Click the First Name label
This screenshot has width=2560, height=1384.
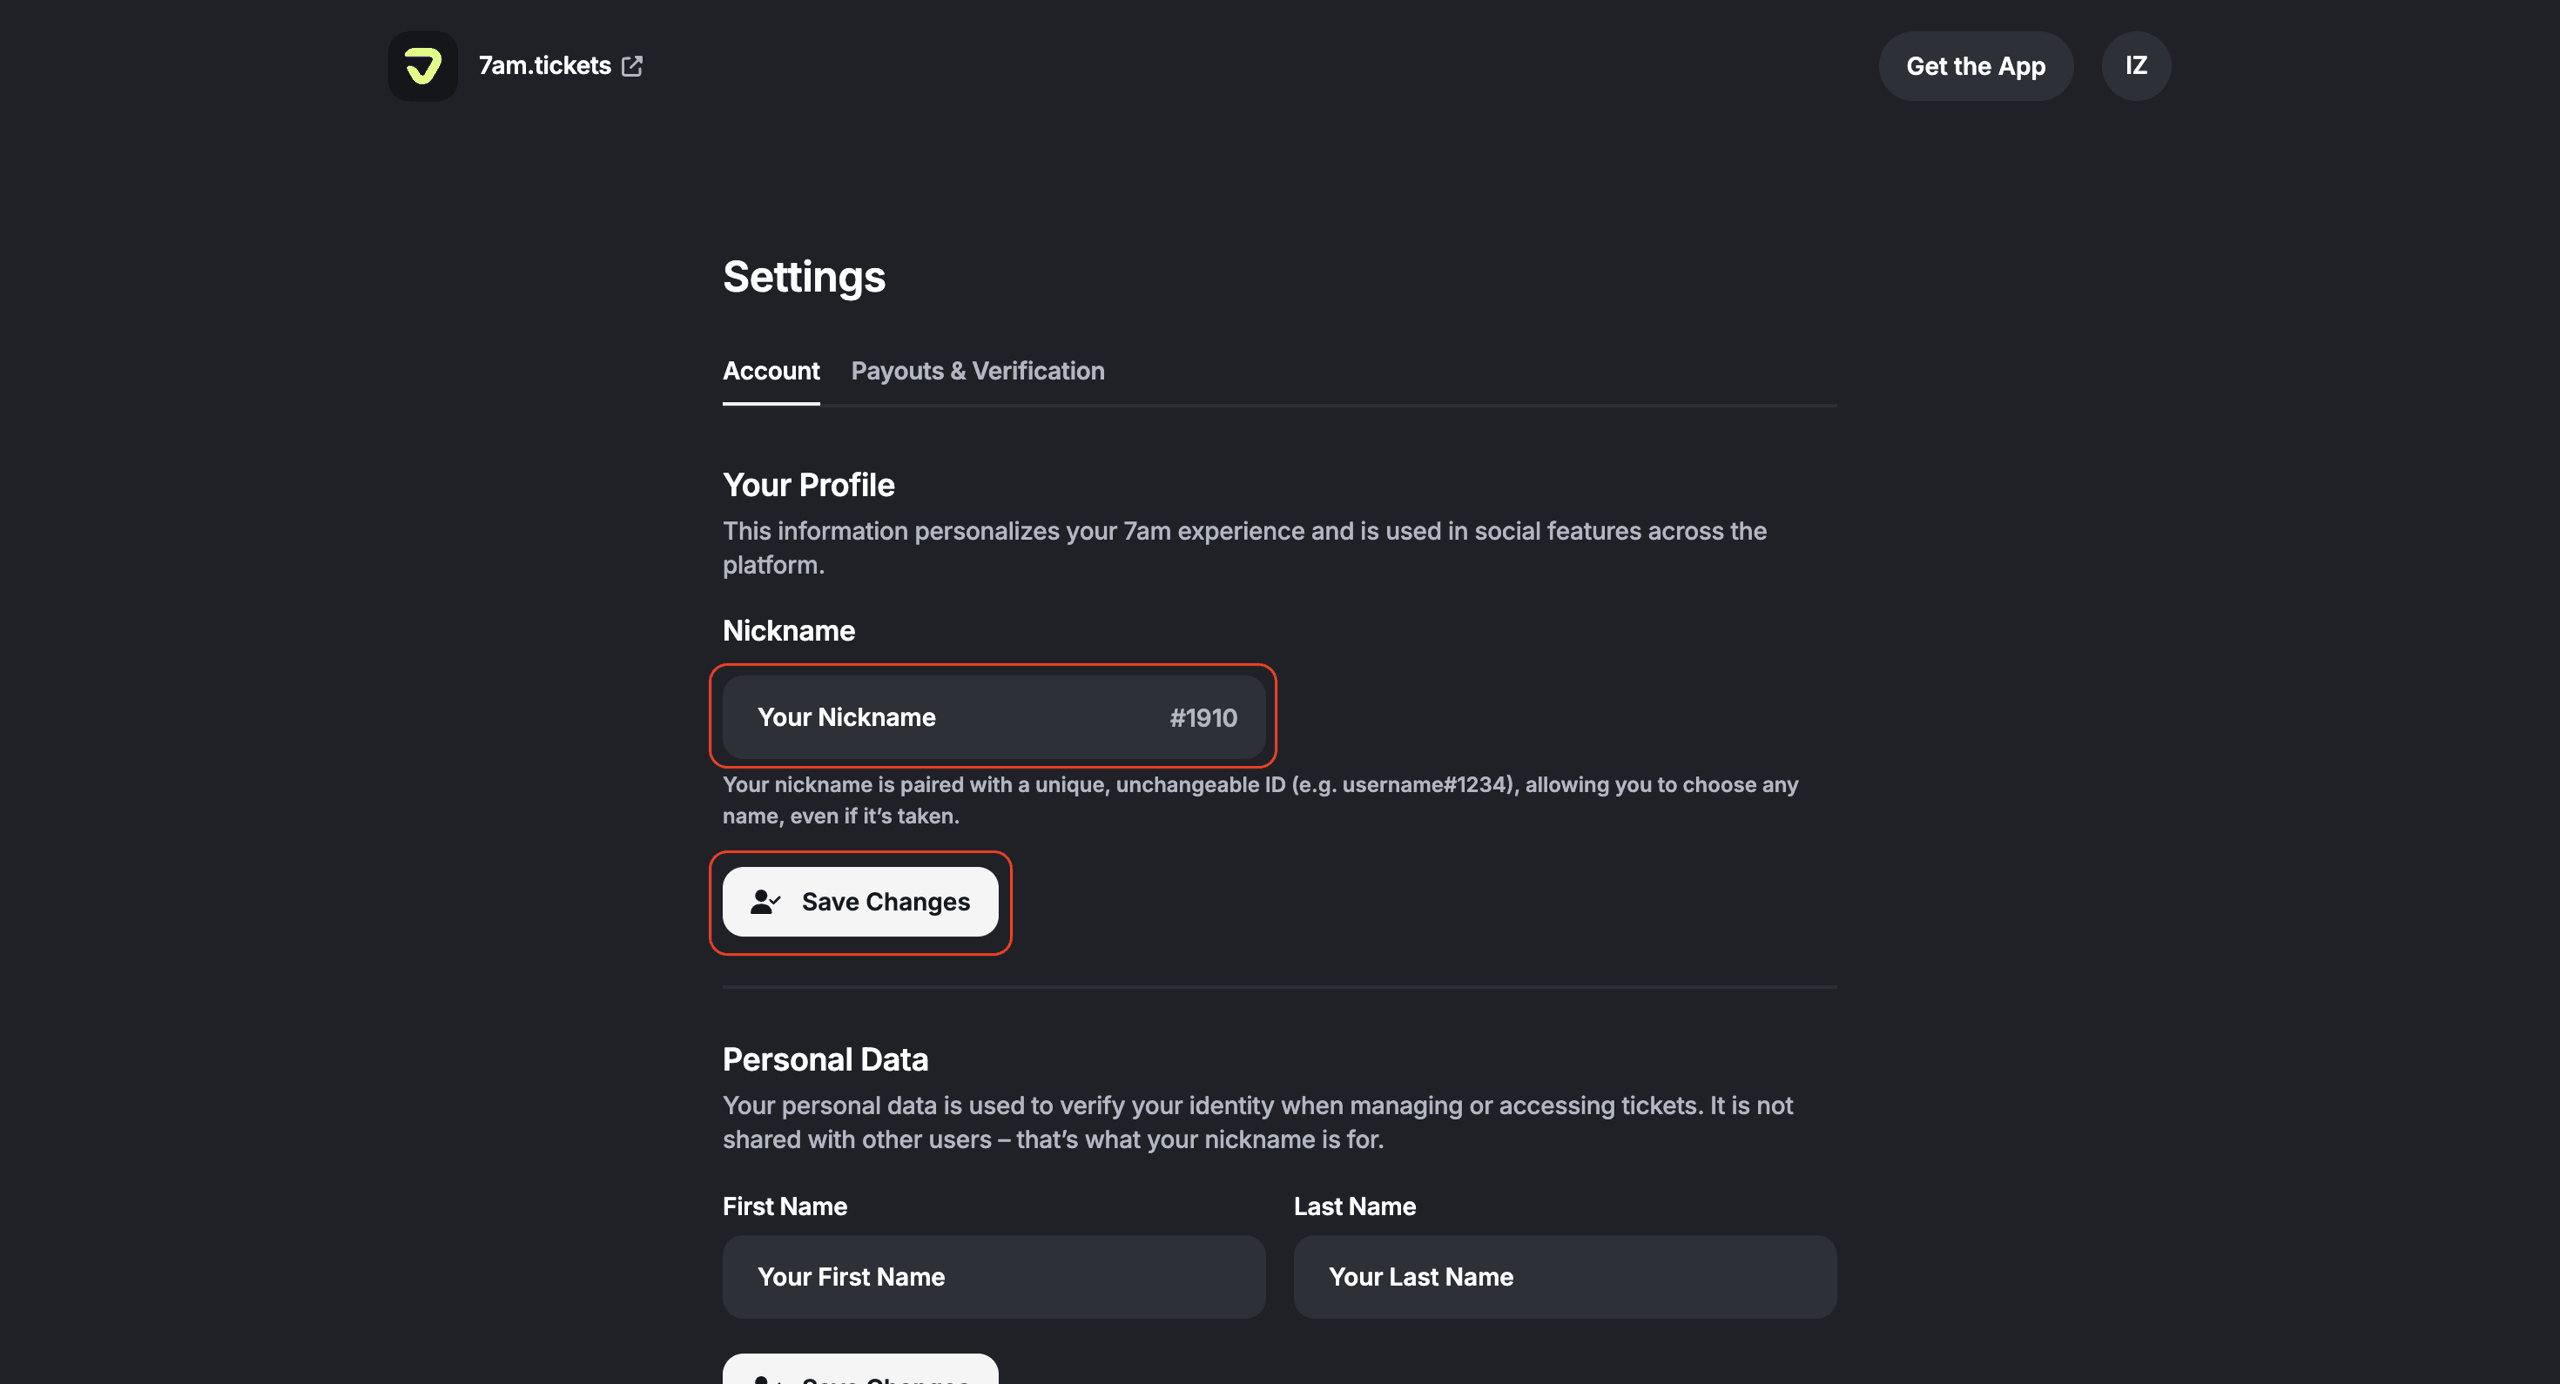point(784,1206)
